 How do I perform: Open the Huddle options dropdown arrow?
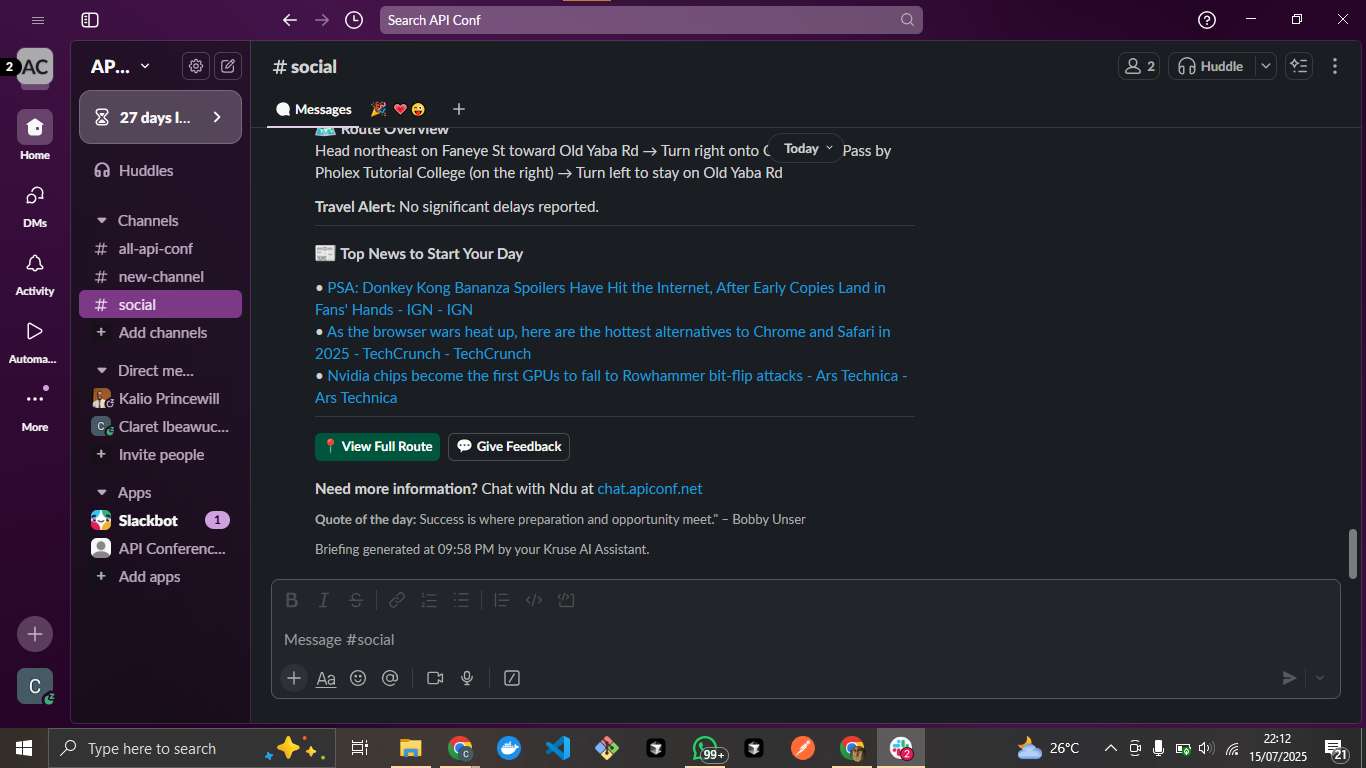(x=1266, y=66)
